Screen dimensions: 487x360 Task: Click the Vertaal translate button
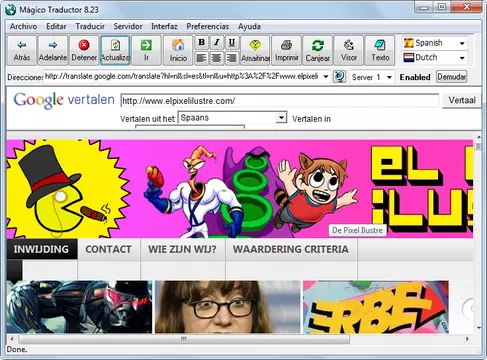pos(462,100)
